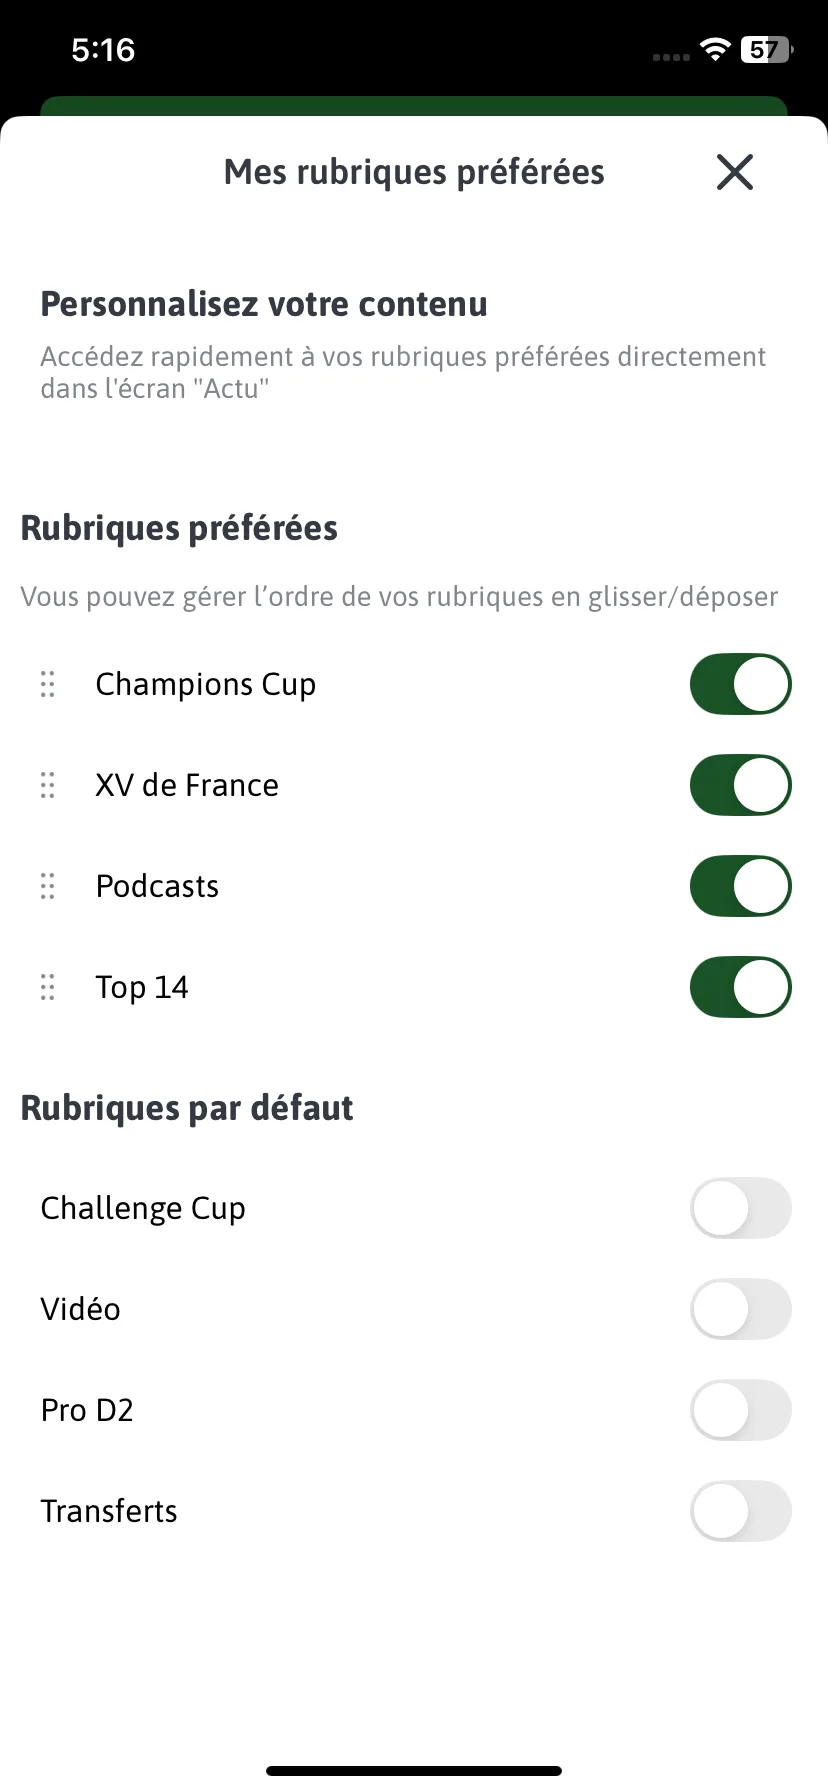Tap the reorder grip next to Top 14
This screenshot has height=1792, width=828.
[x=47, y=987]
